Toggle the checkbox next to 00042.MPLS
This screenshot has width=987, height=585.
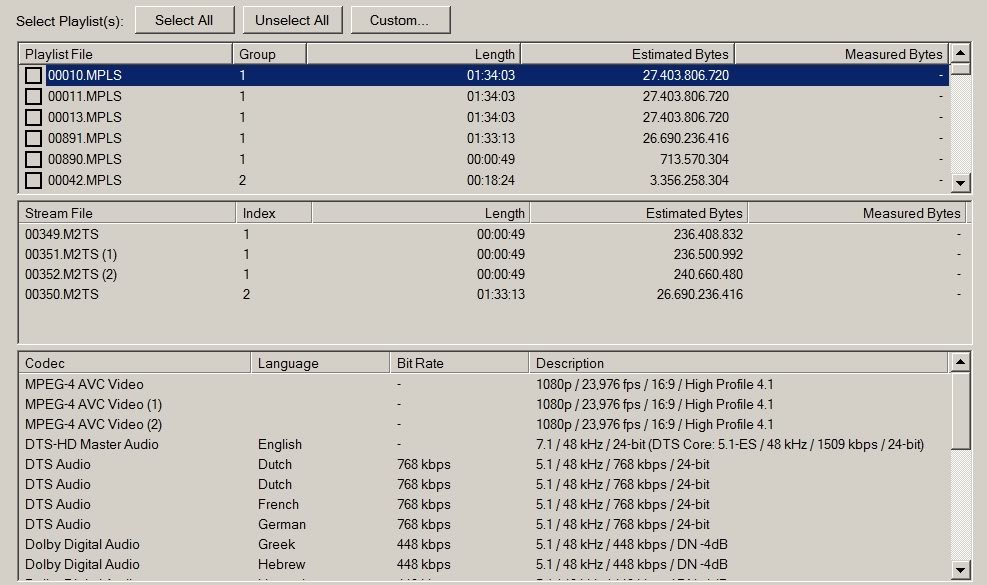click(34, 180)
